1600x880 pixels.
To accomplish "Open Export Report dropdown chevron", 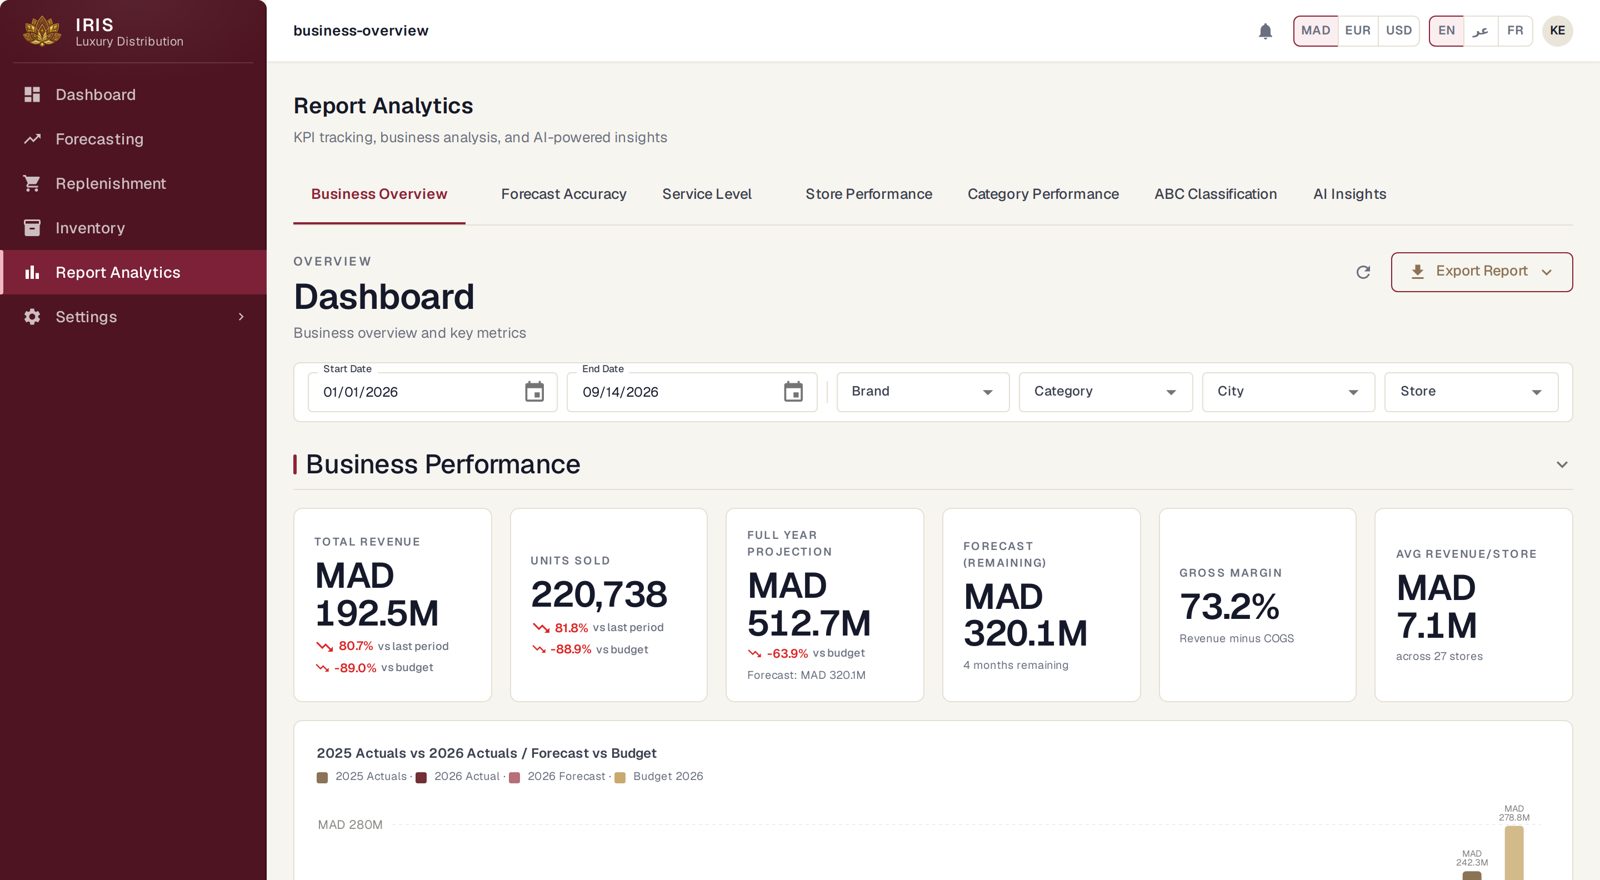I will 1547,272.
